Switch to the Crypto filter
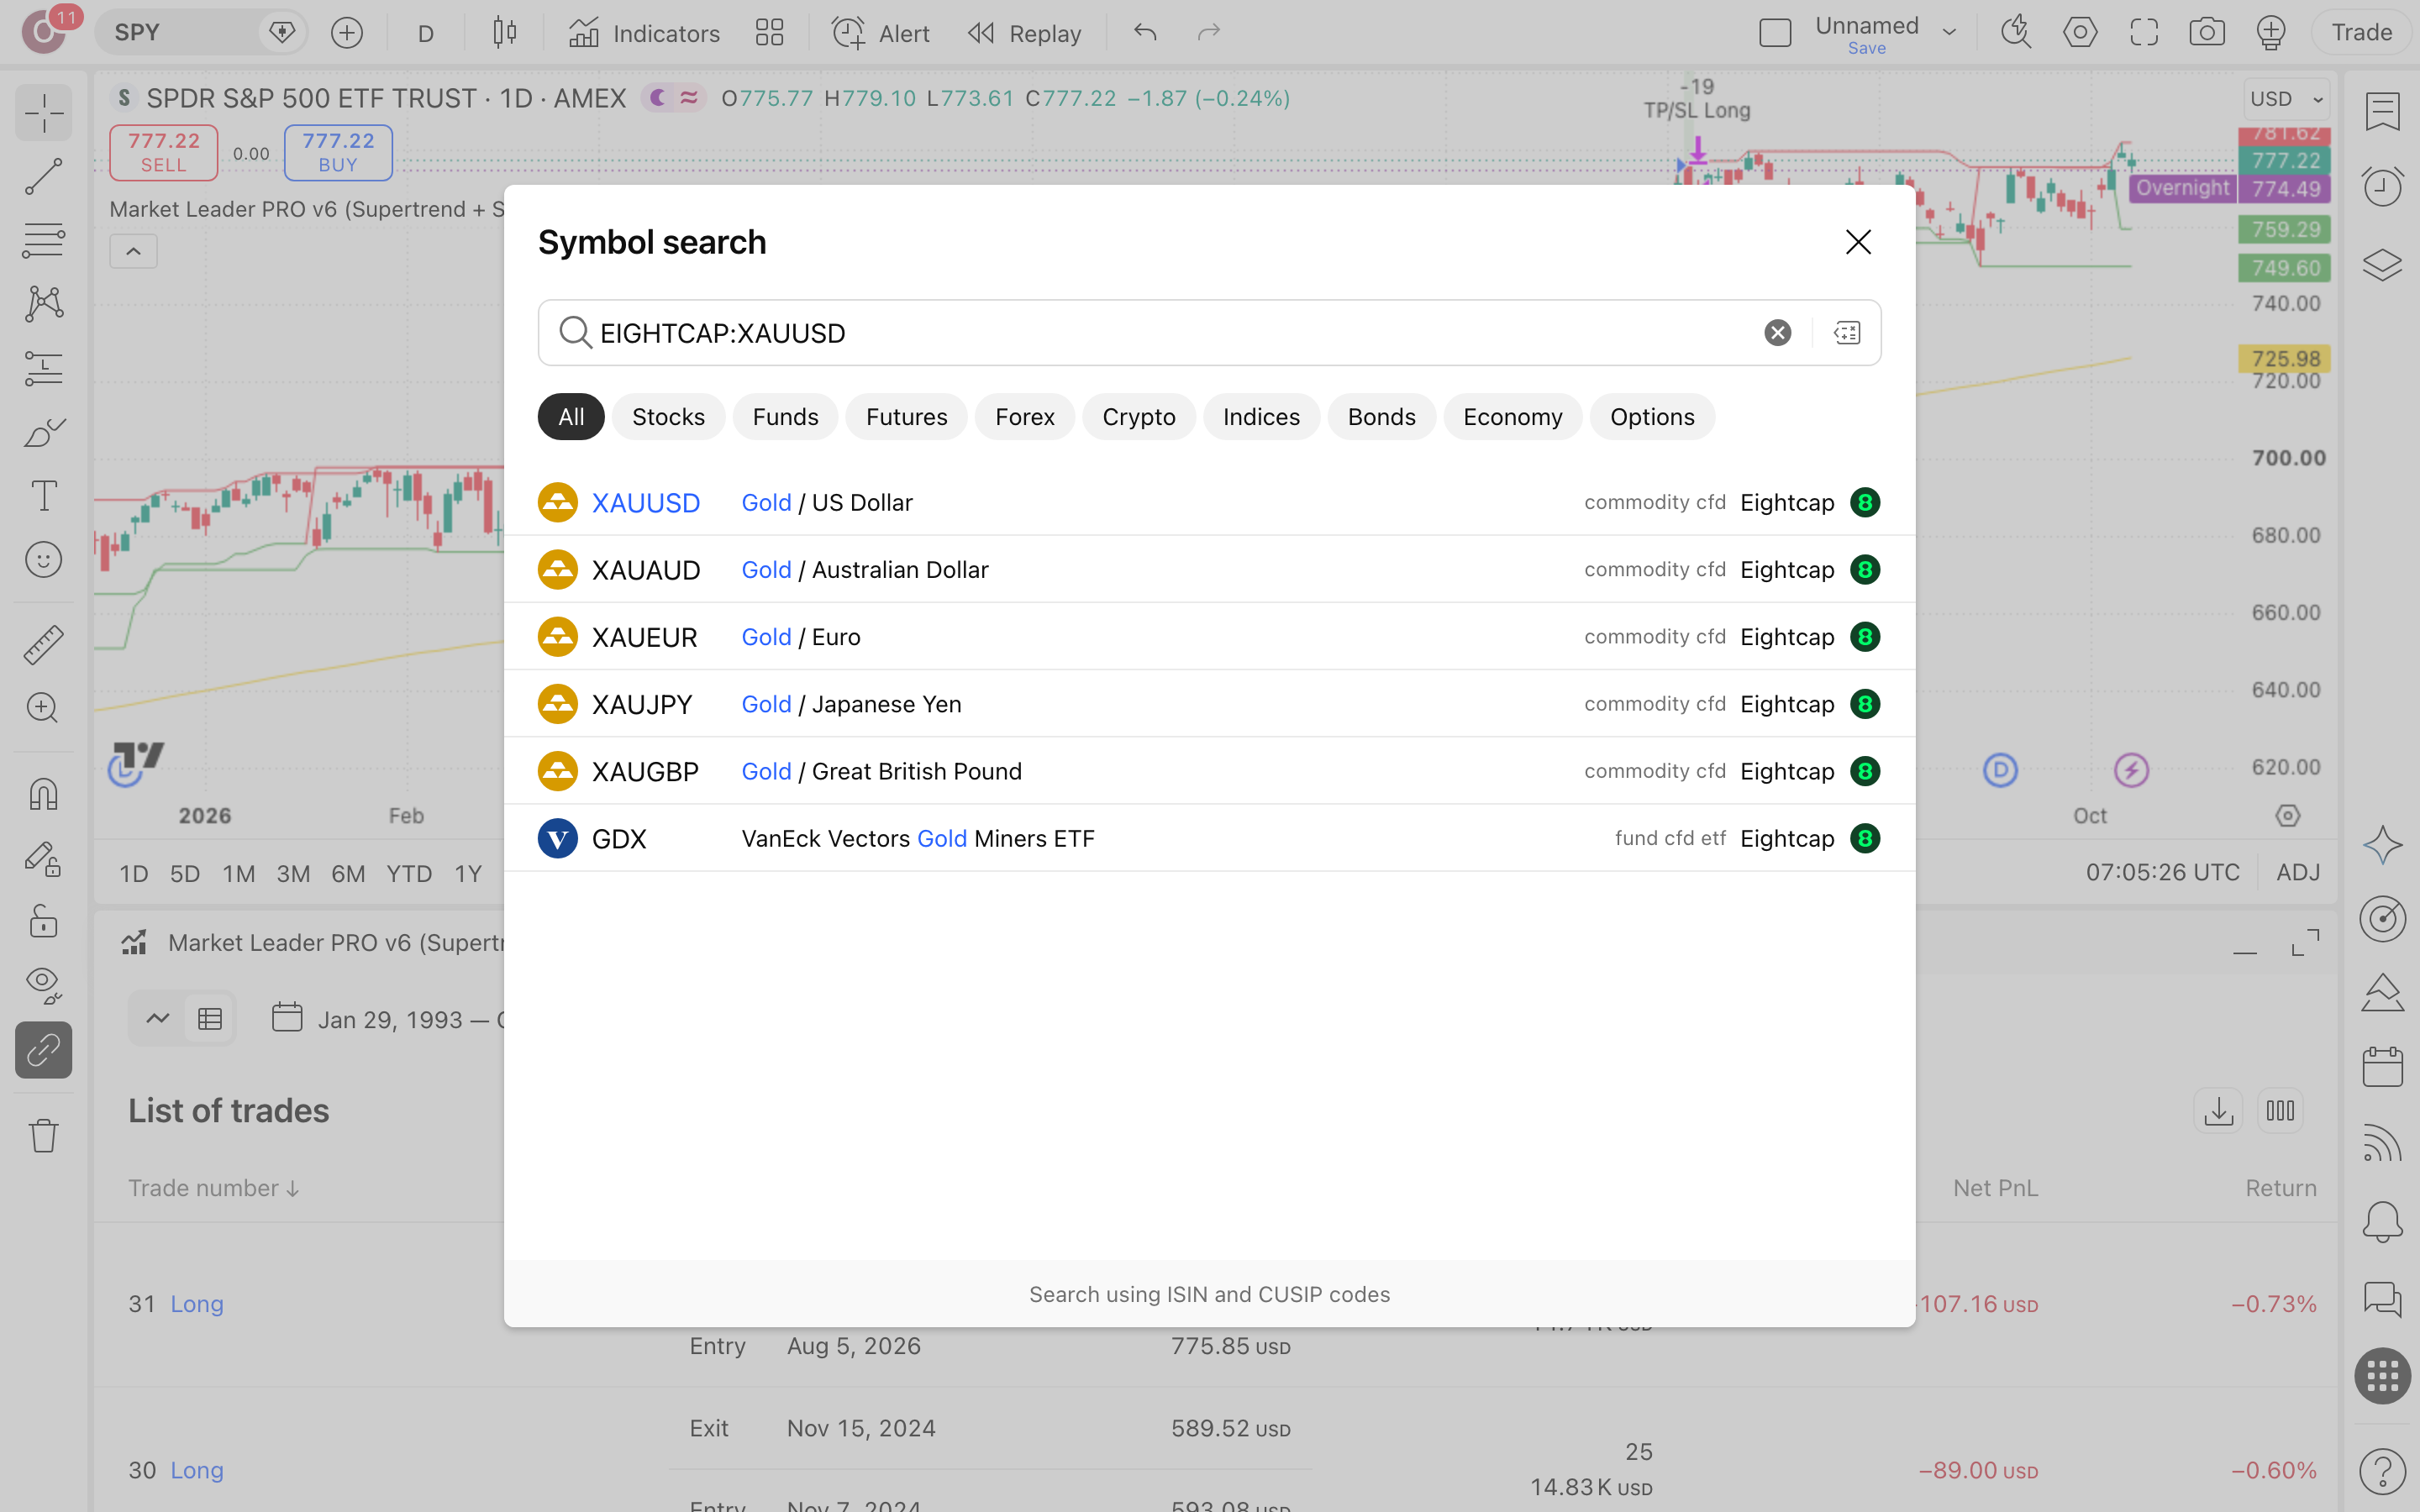 click(x=1138, y=417)
